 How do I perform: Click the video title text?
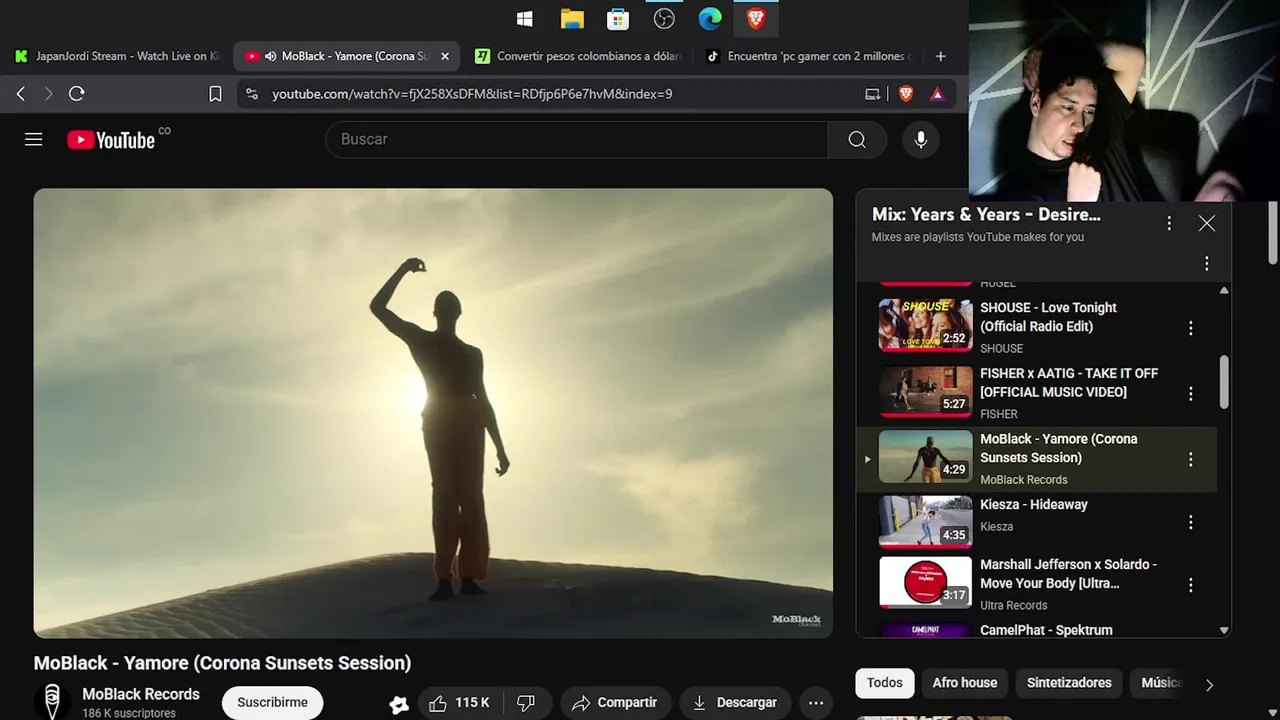point(222,663)
